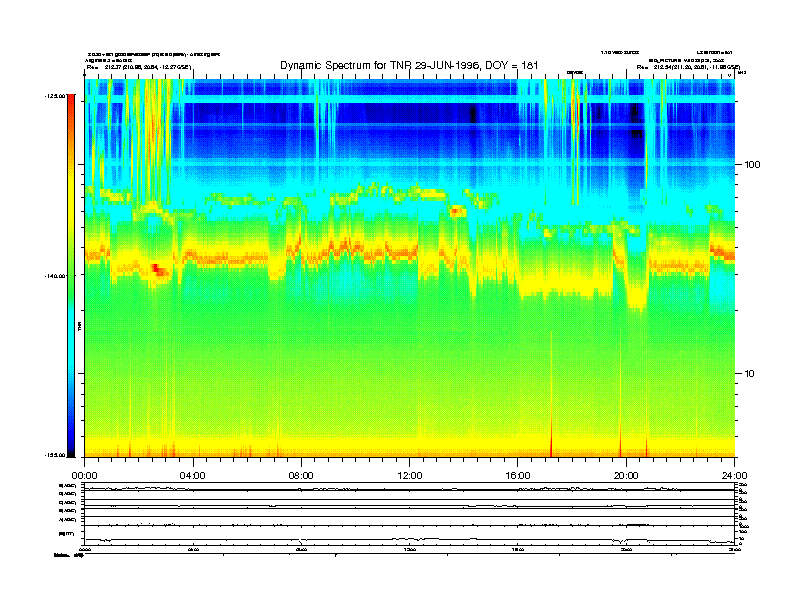Viewport: 792px width, 612px height.
Task: Click the red top of the color bar
Action: point(71,99)
